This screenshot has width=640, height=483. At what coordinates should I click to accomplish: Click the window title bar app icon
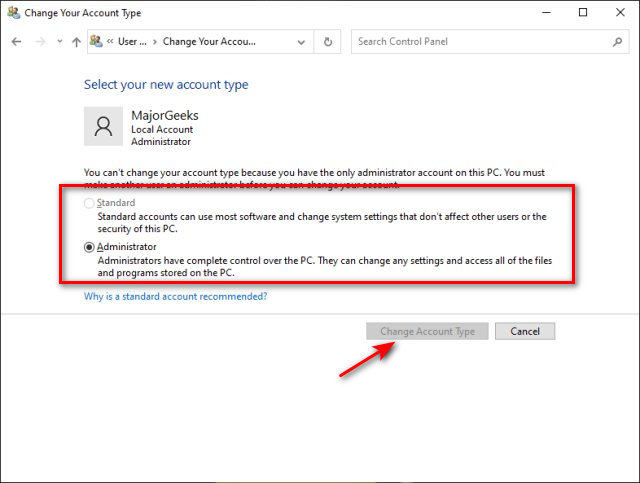click(12, 12)
